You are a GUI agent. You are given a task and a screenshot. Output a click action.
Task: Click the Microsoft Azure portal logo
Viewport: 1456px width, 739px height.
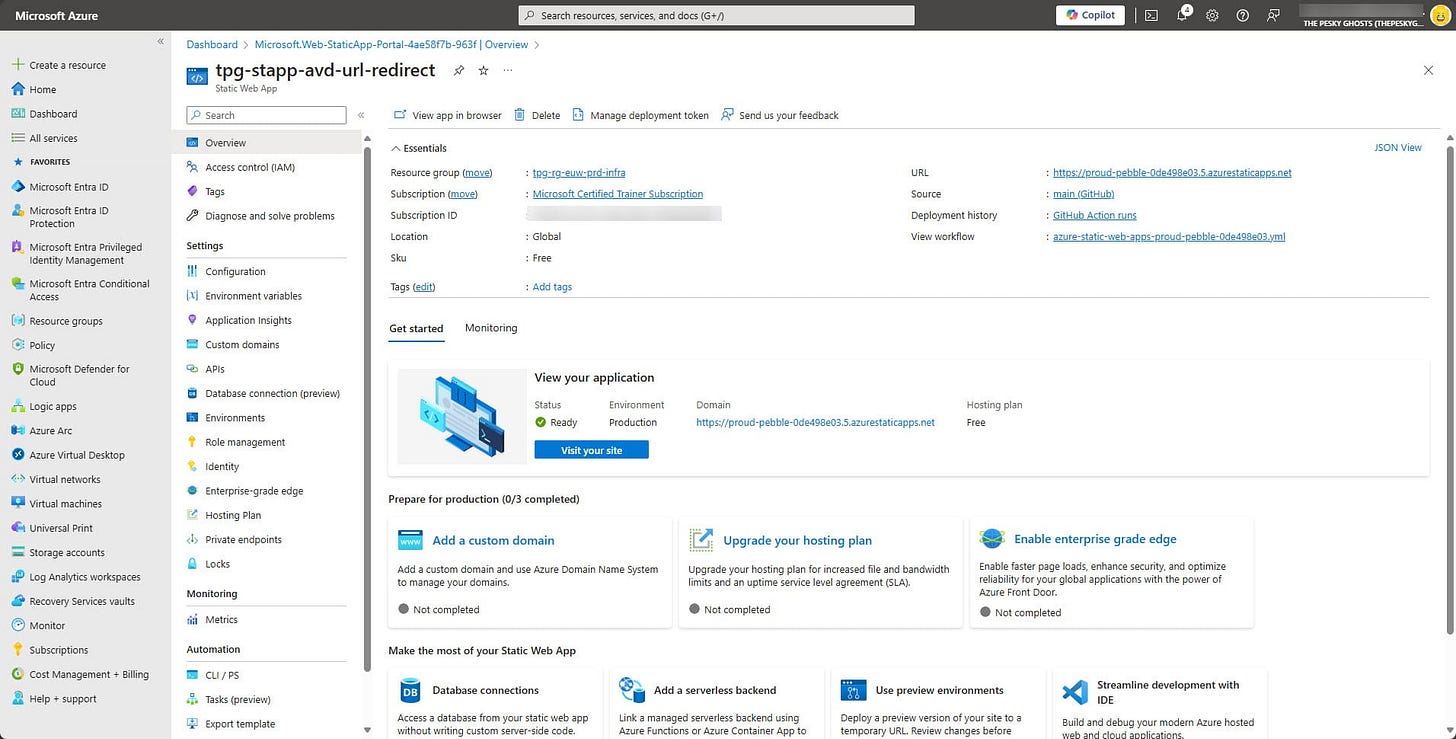tap(57, 15)
